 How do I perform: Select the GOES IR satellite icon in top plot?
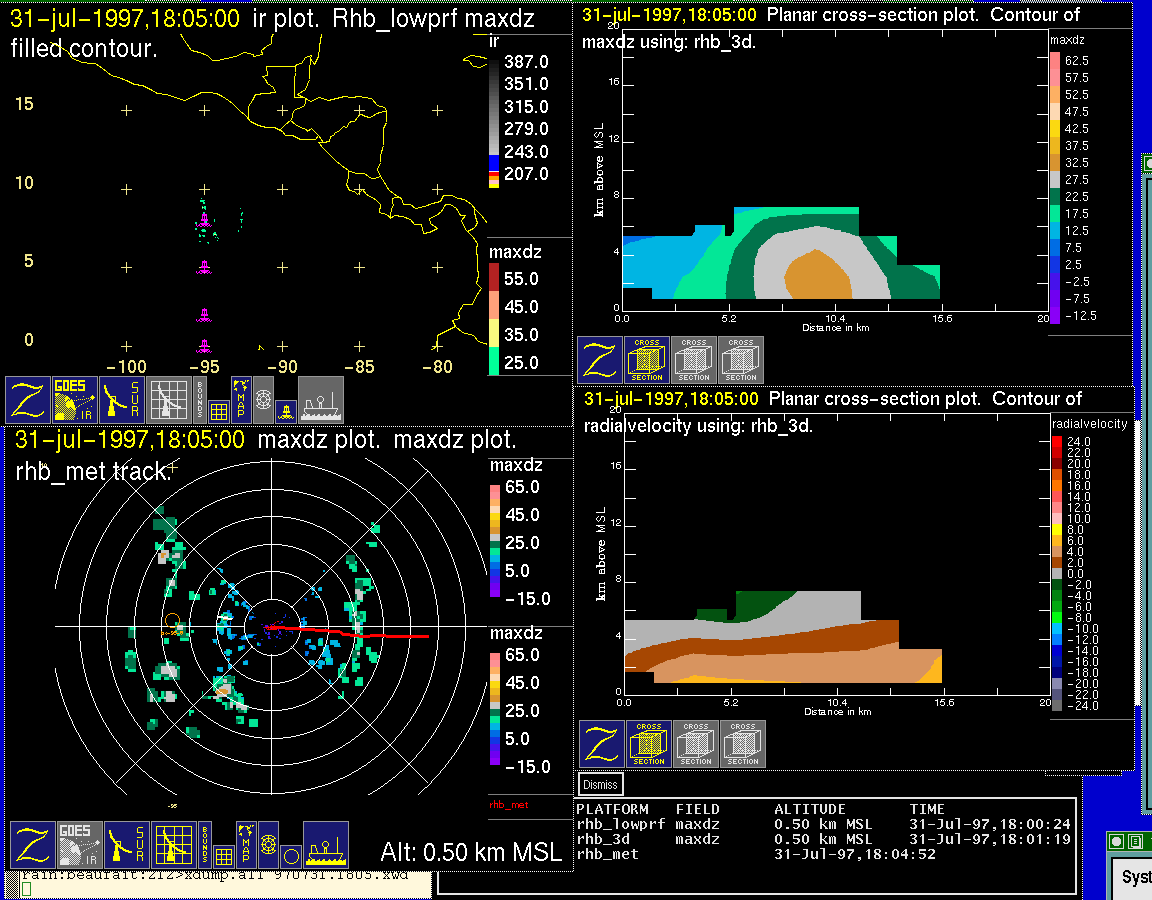click(x=75, y=400)
